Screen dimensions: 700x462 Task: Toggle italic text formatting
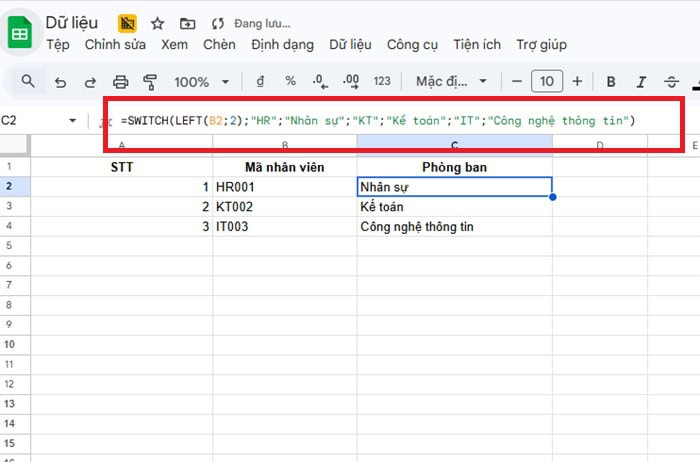point(640,82)
